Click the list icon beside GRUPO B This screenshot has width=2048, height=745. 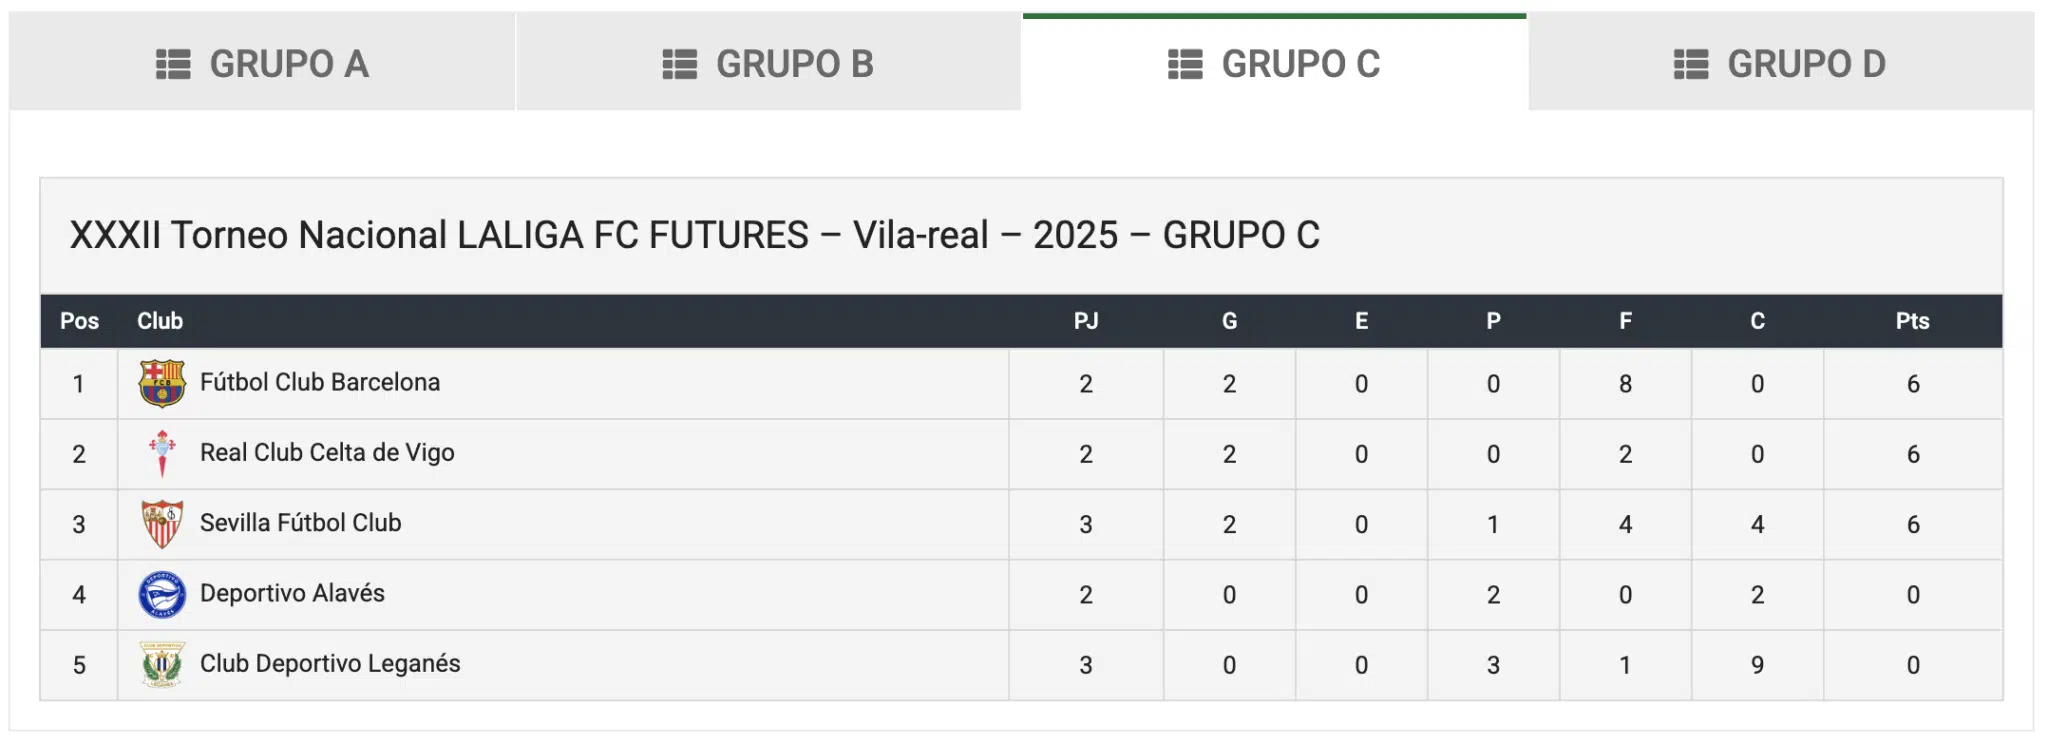pyautogui.click(x=680, y=64)
